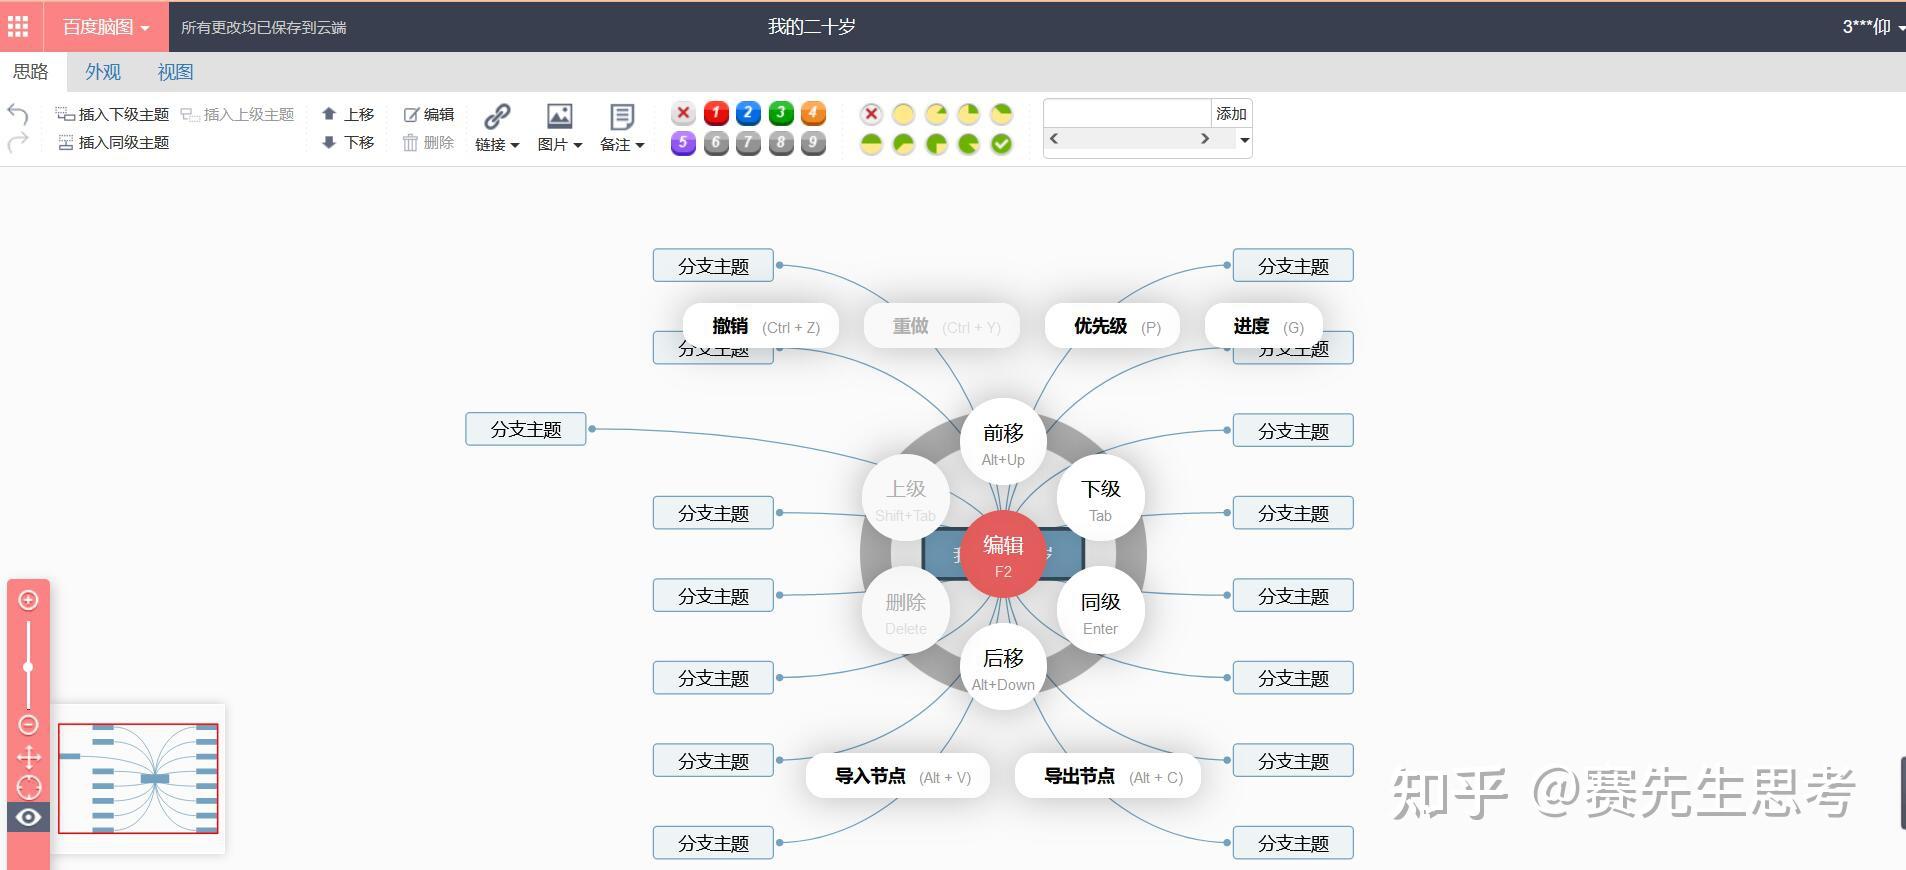The image size is (1906, 870).
Task: Click 进度 (G) popup button
Action: coord(1264,326)
